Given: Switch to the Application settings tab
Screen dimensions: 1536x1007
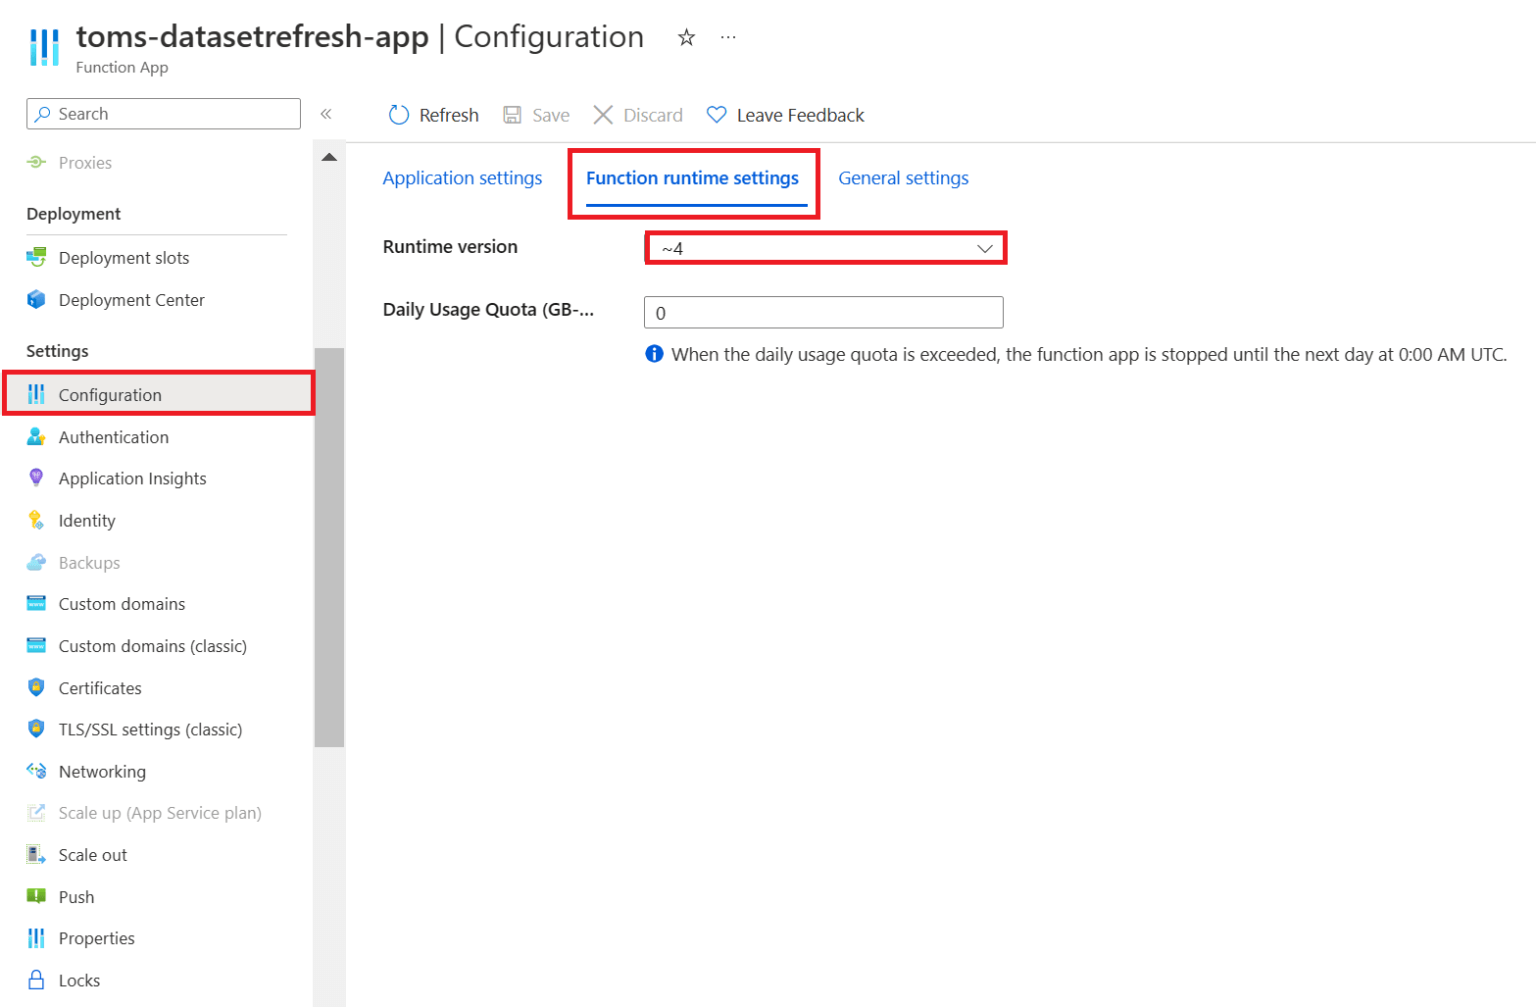Looking at the screenshot, I should click(462, 177).
